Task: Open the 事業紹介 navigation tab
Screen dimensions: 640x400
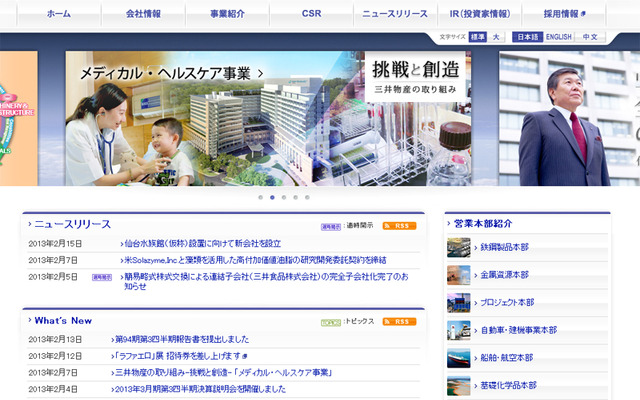Action: 227,13
